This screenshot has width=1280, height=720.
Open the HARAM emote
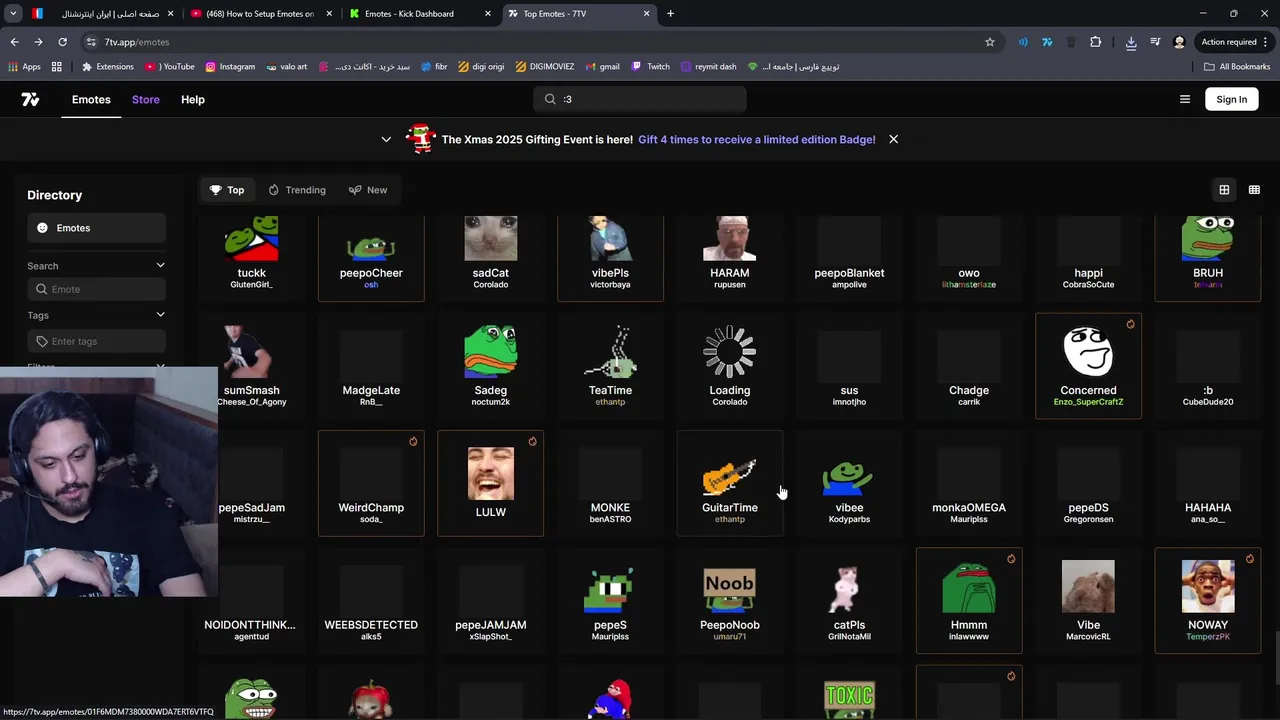pyautogui.click(x=730, y=258)
